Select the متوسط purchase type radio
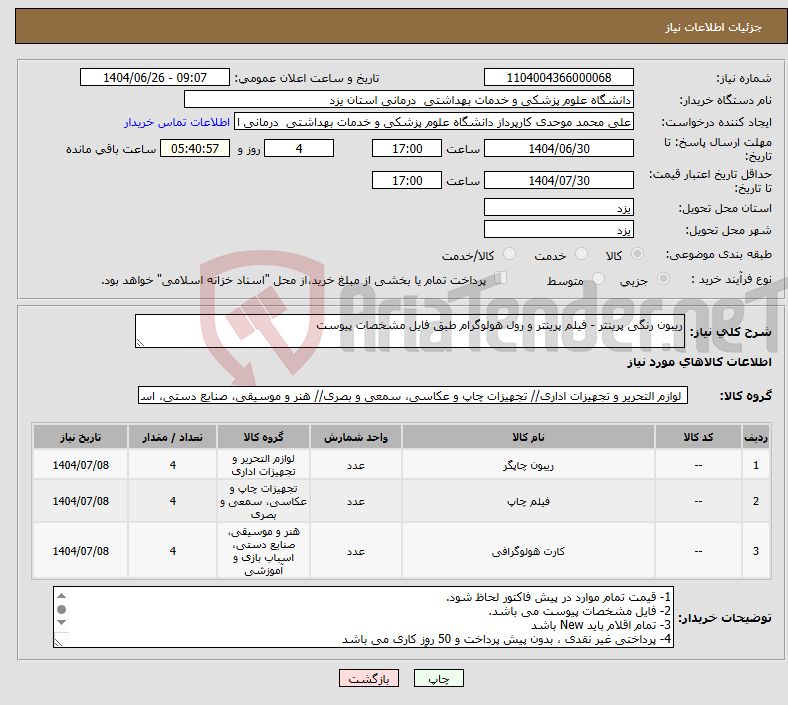The width and height of the screenshot is (788, 705). click(598, 279)
